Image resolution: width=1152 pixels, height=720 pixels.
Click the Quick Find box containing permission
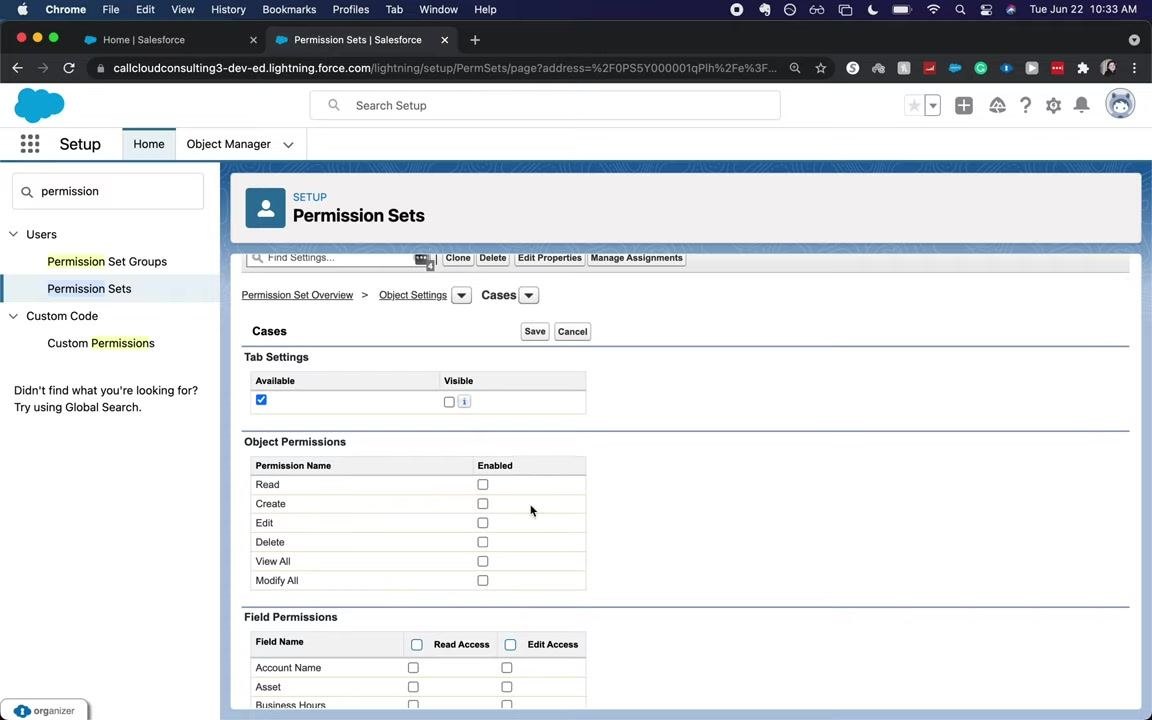(x=108, y=191)
